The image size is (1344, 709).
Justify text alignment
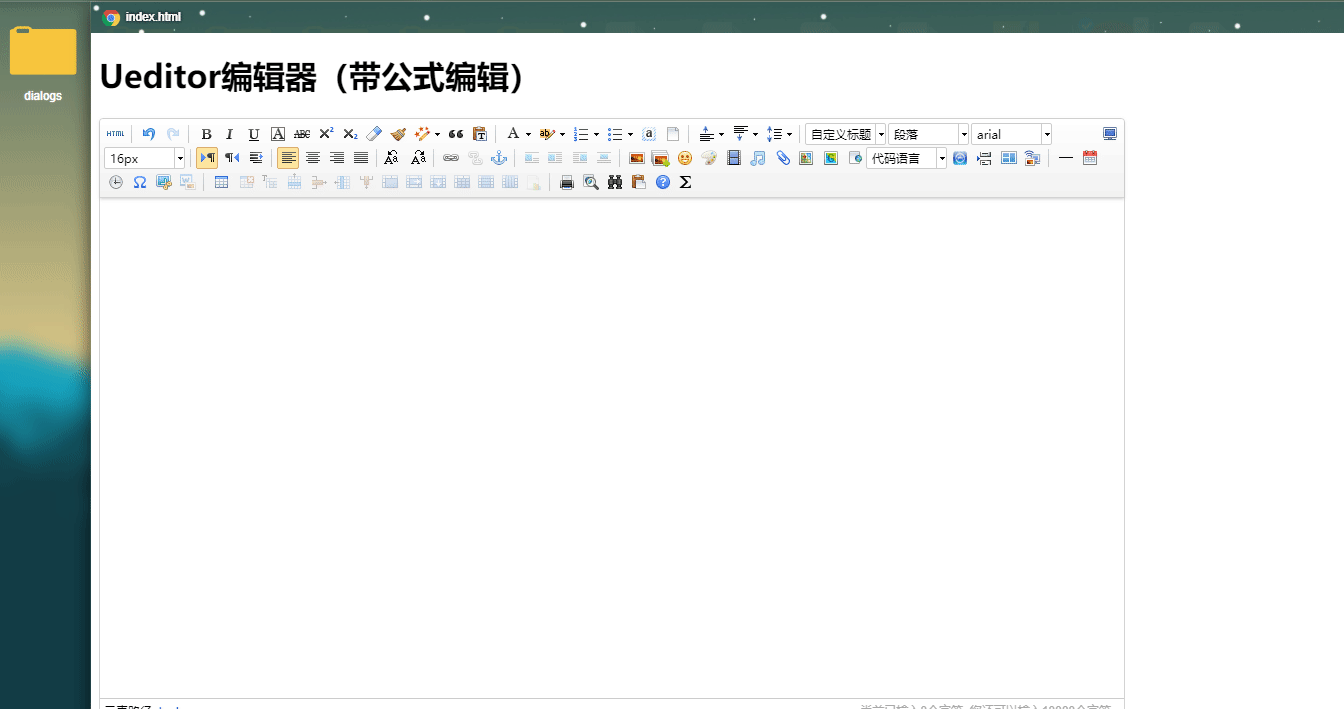[361, 158]
